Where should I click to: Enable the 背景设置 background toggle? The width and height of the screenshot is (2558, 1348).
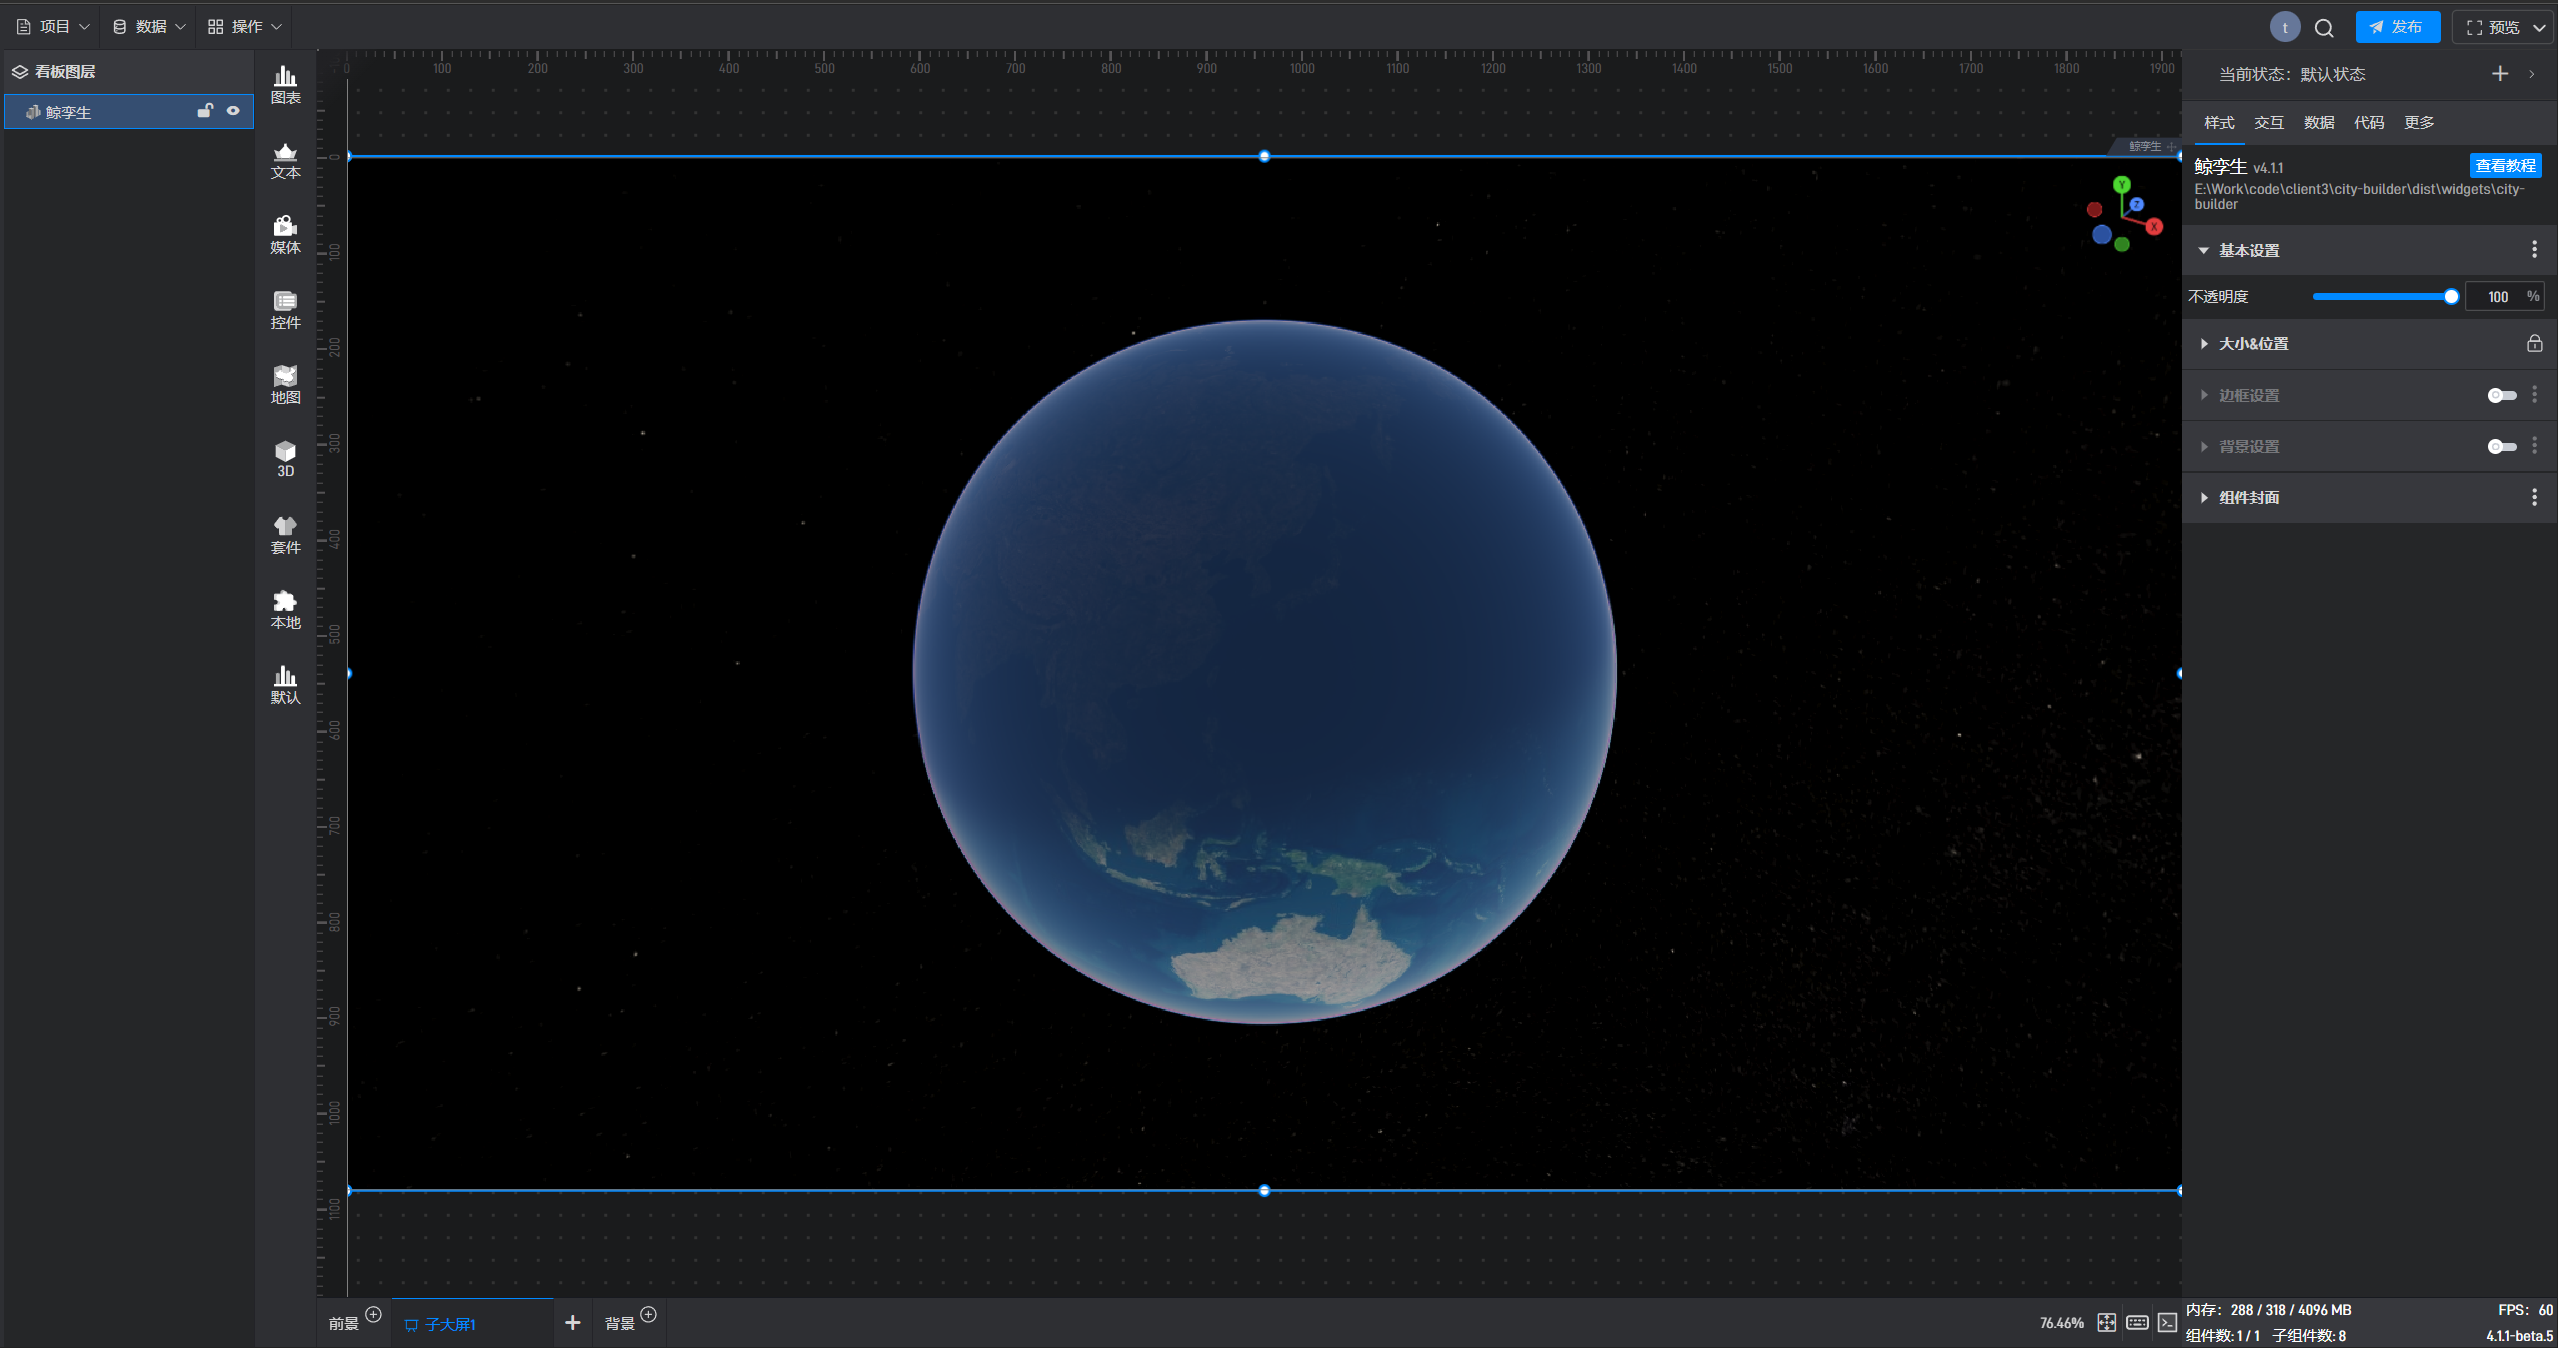click(2501, 446)
